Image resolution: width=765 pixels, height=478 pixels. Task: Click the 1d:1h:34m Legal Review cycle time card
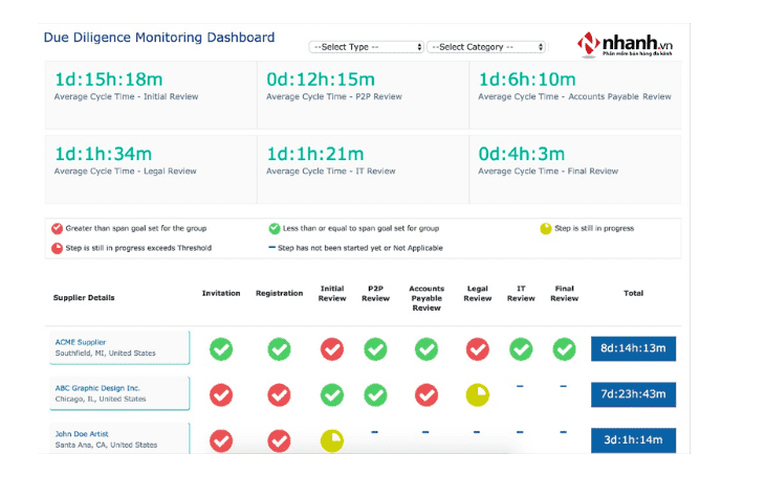pos(151,170)
